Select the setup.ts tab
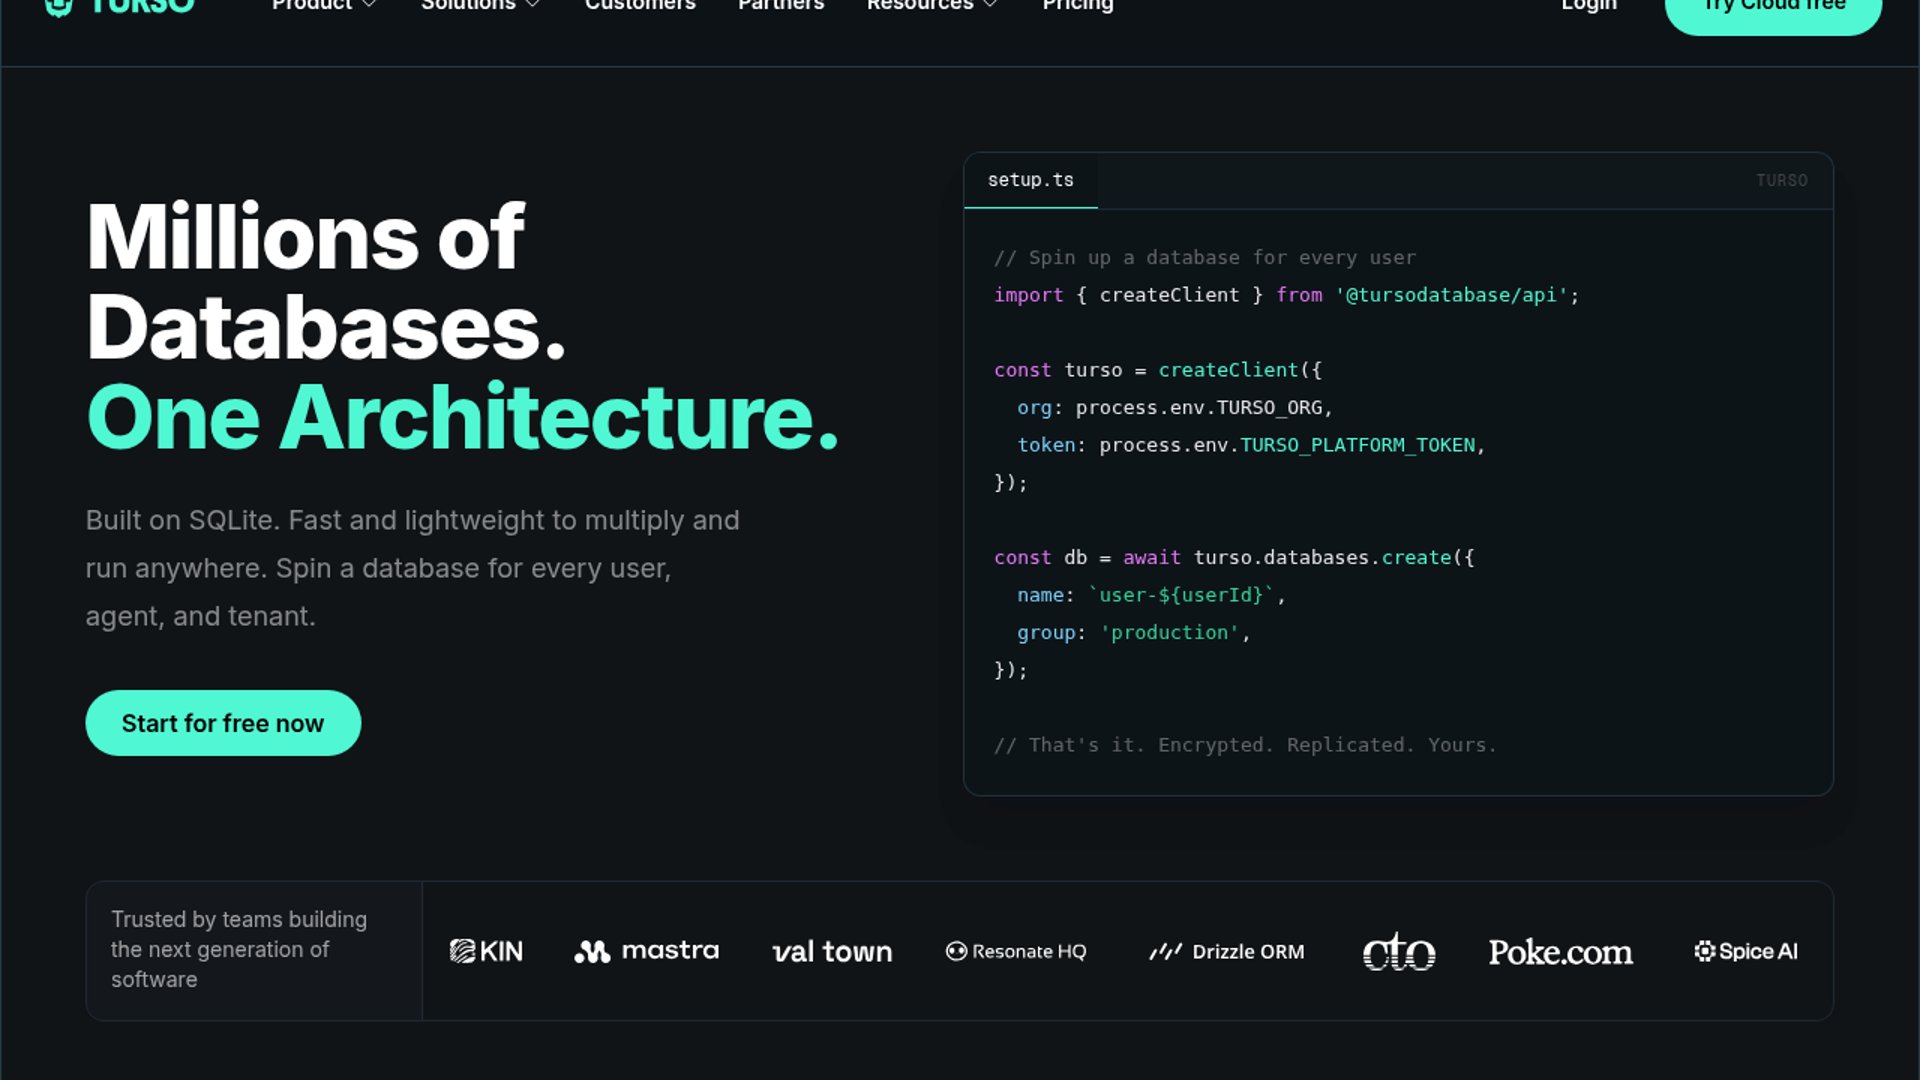Screen dimensions: 1920x1080 coord(1031,180)
